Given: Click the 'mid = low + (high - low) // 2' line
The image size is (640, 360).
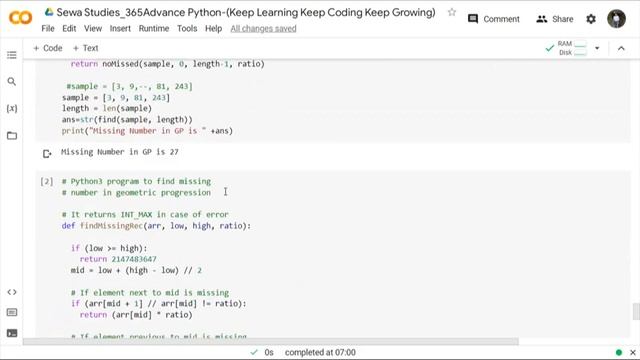Looking at the screenshot, I should coord(136,270).
